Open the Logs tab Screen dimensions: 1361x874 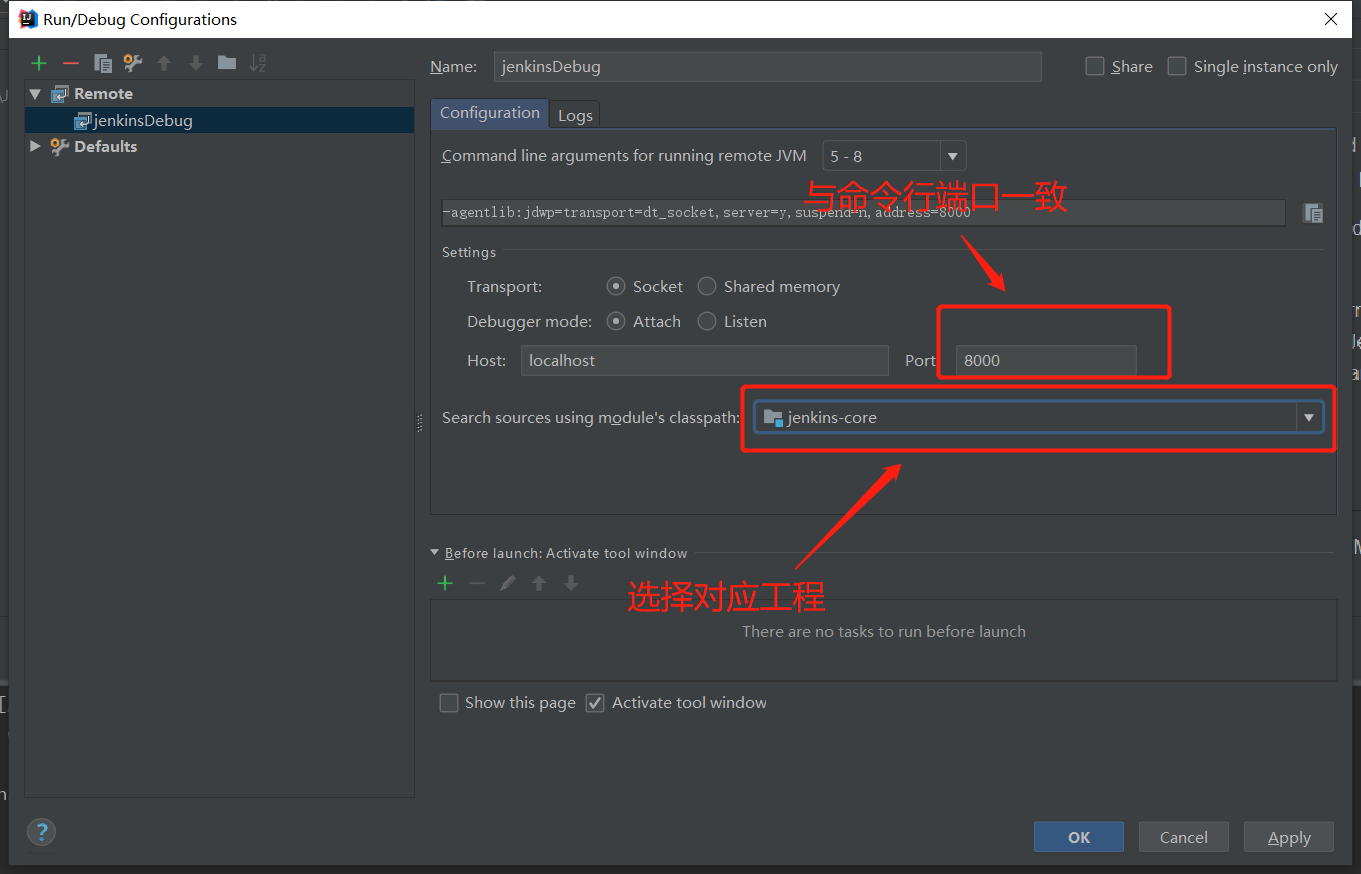click(x=575, y=115)
